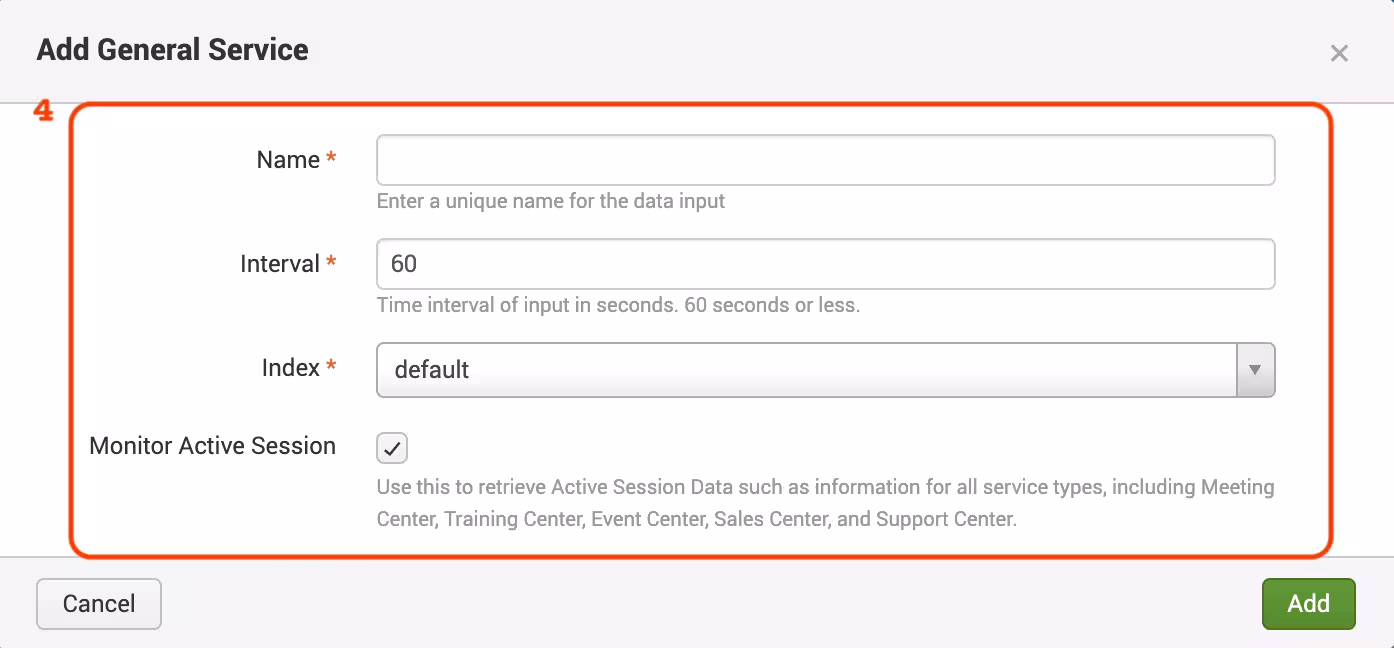1394x648 pixels.
Task: Click the Name text field
Action: pos(825,160)
